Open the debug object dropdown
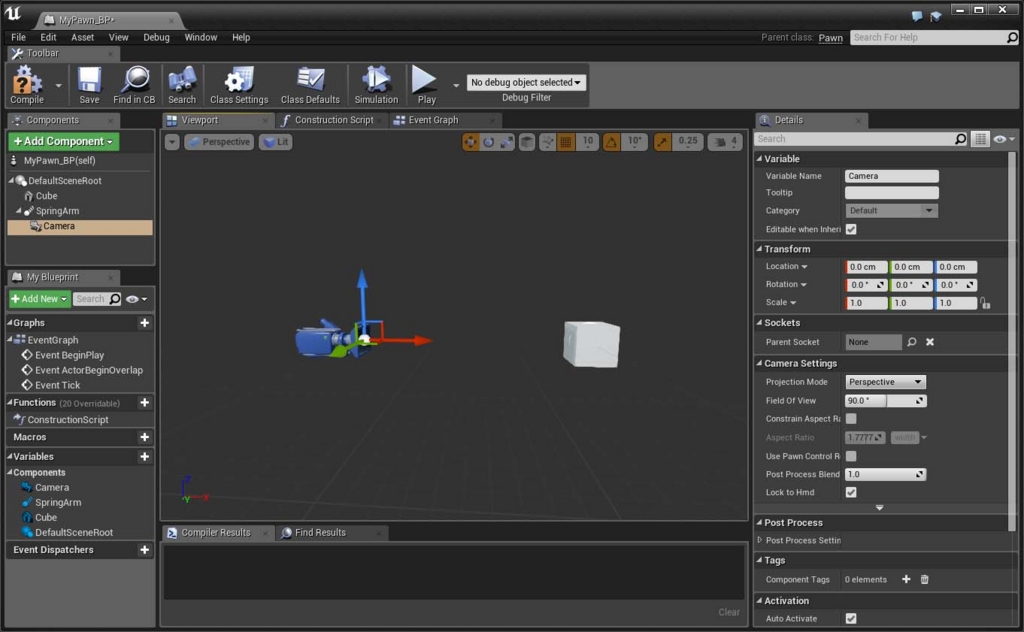Image resolution: width=1024 pixels, height=632 pixels. tap(526, 82)
